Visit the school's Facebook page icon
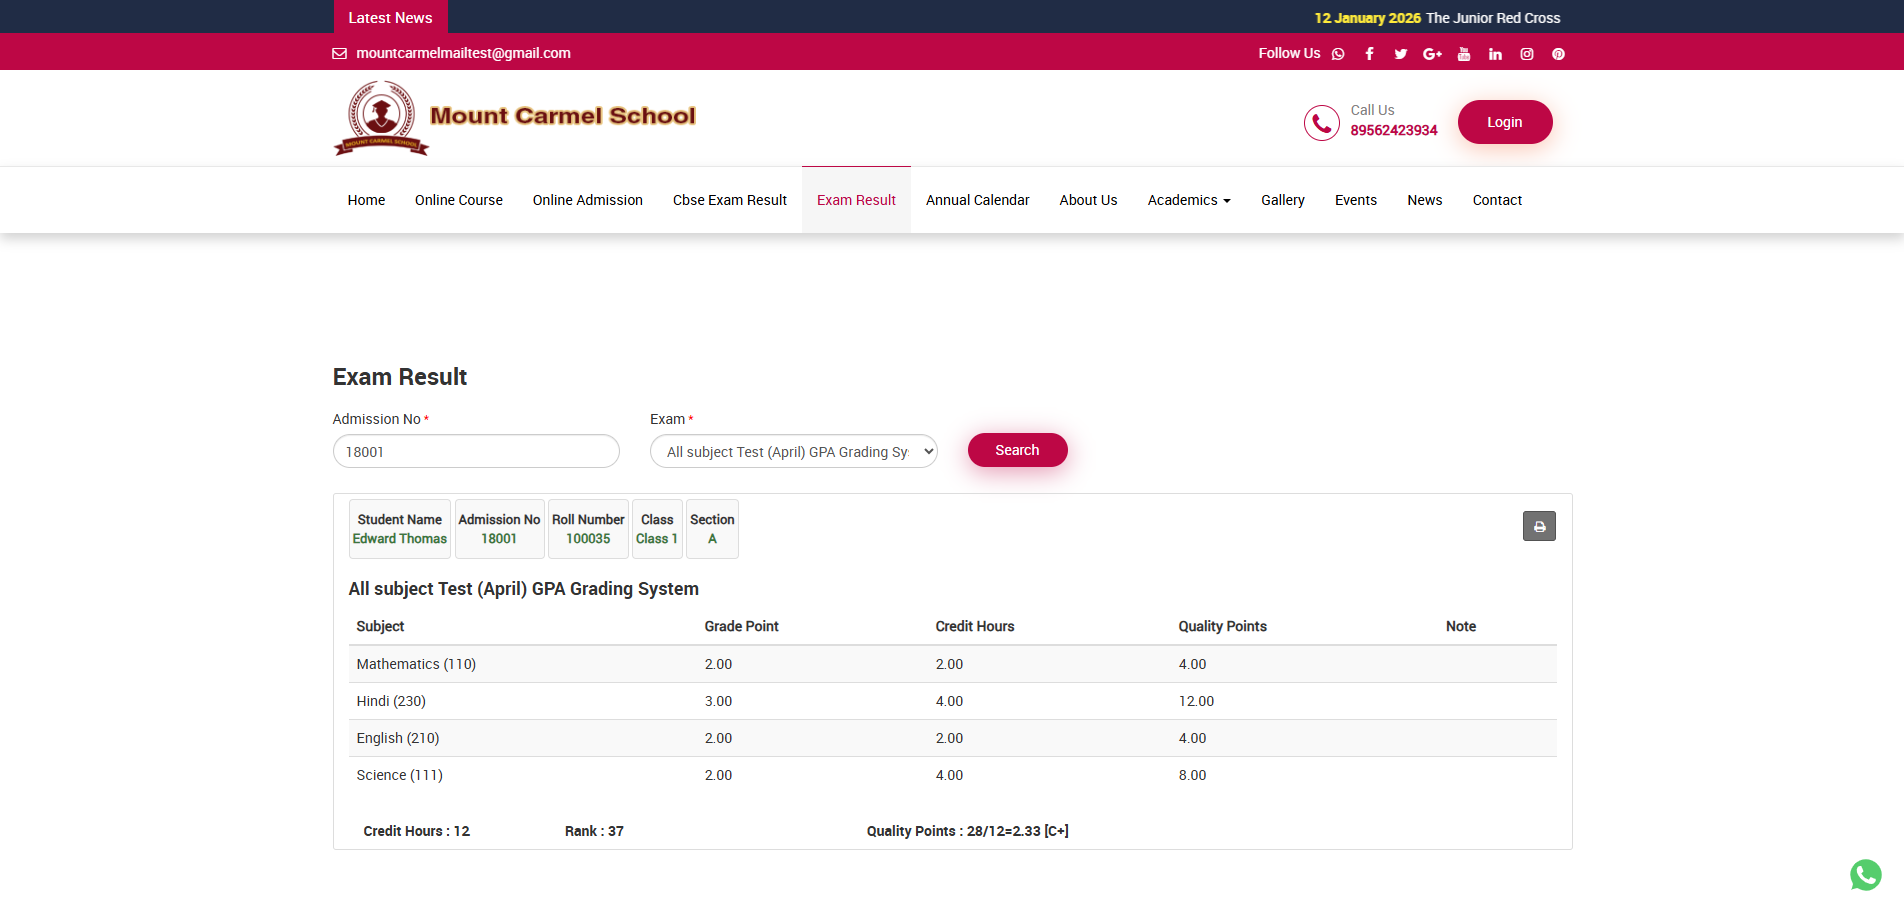 tap(1369, 54)
